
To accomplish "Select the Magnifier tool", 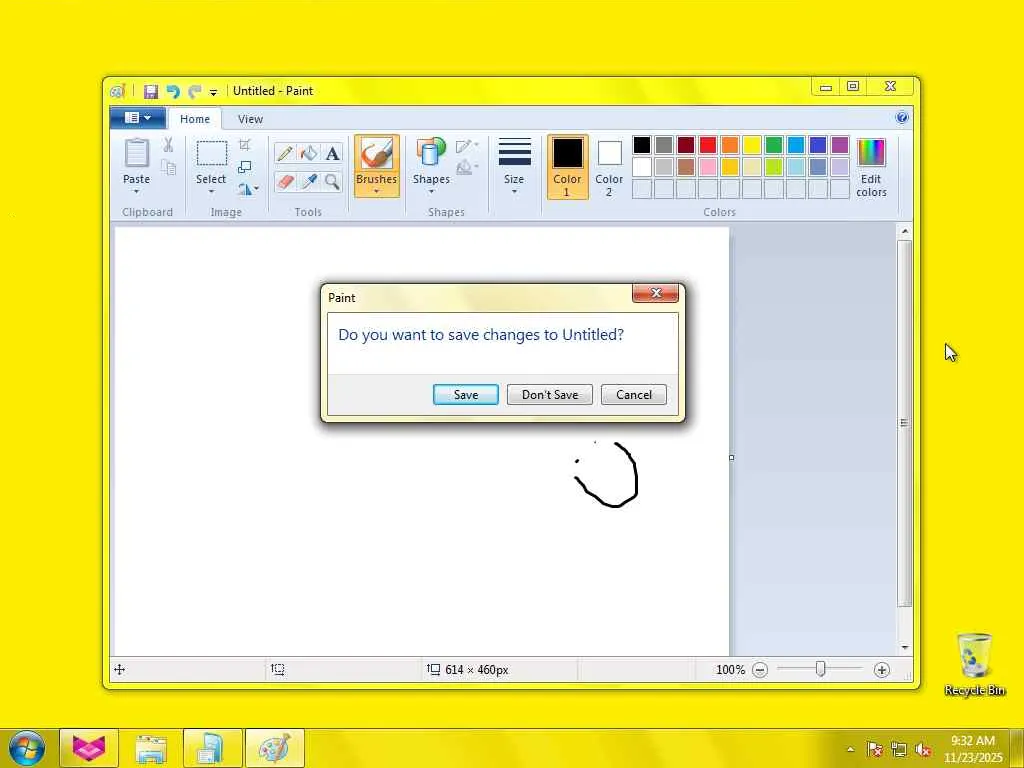I will 332,182.
